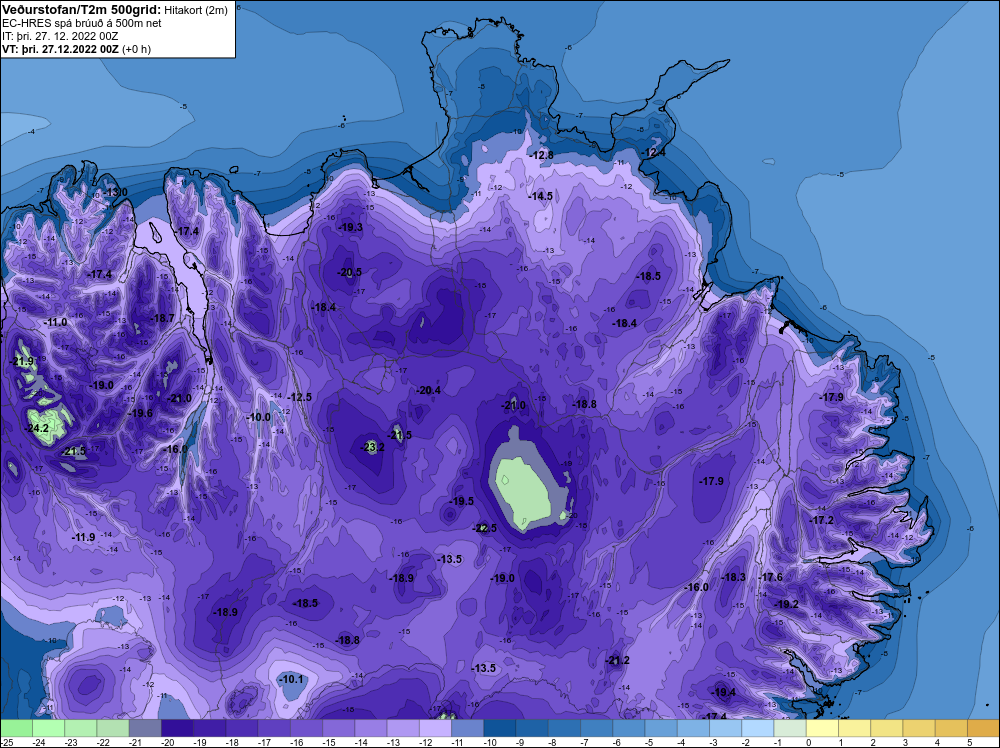The image size is (1000, 748).
Task: Click the -22.5 value near the green area
Action: (x=485, y=528)
